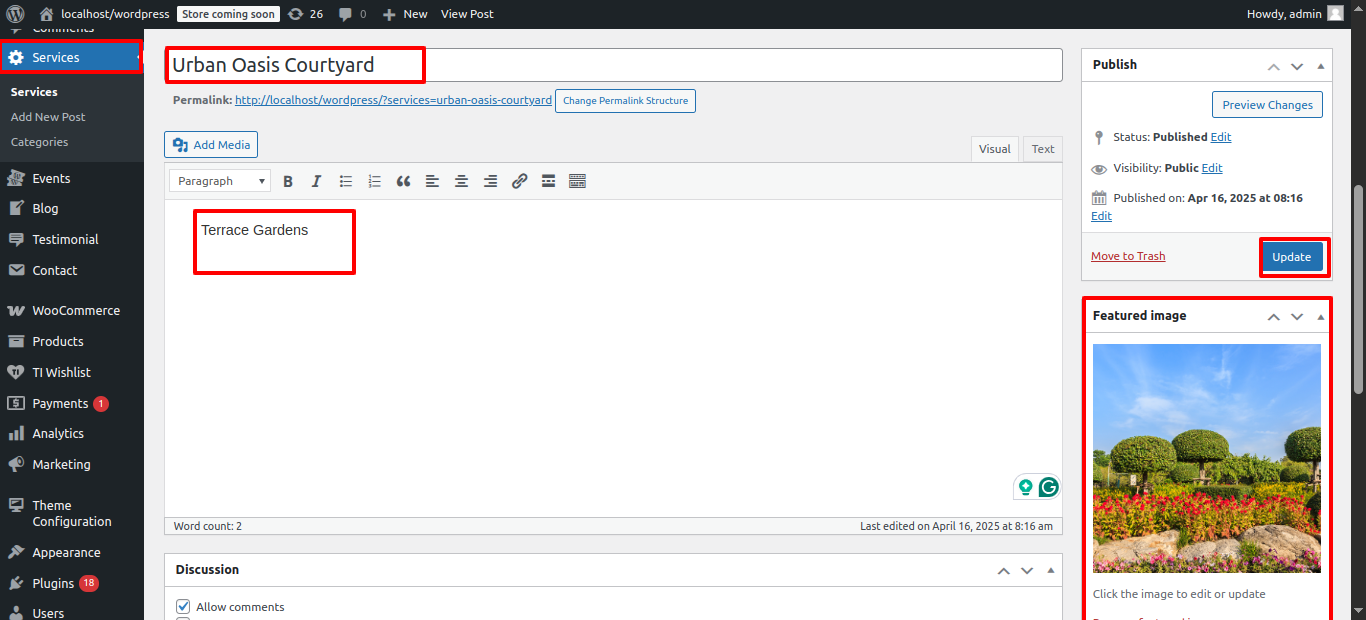1366x620 pixels.
Task: Click the Update button
Action: (x=1291, y=257)
